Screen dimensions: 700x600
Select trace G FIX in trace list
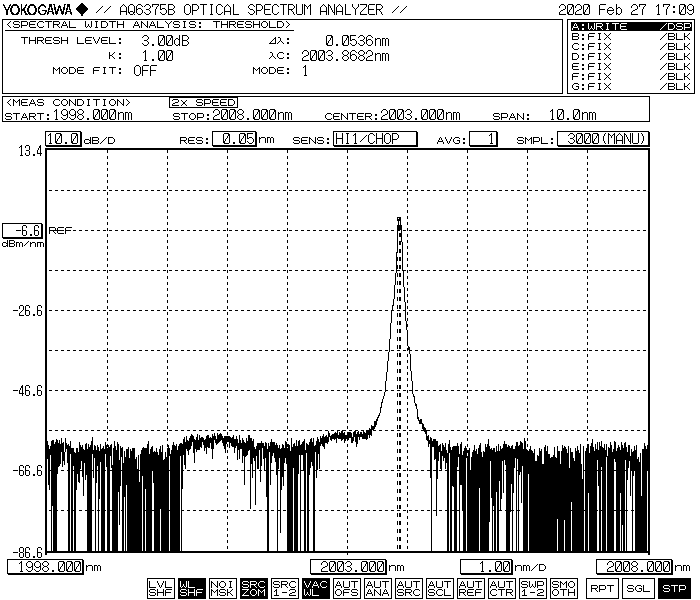tap(630, 86)
